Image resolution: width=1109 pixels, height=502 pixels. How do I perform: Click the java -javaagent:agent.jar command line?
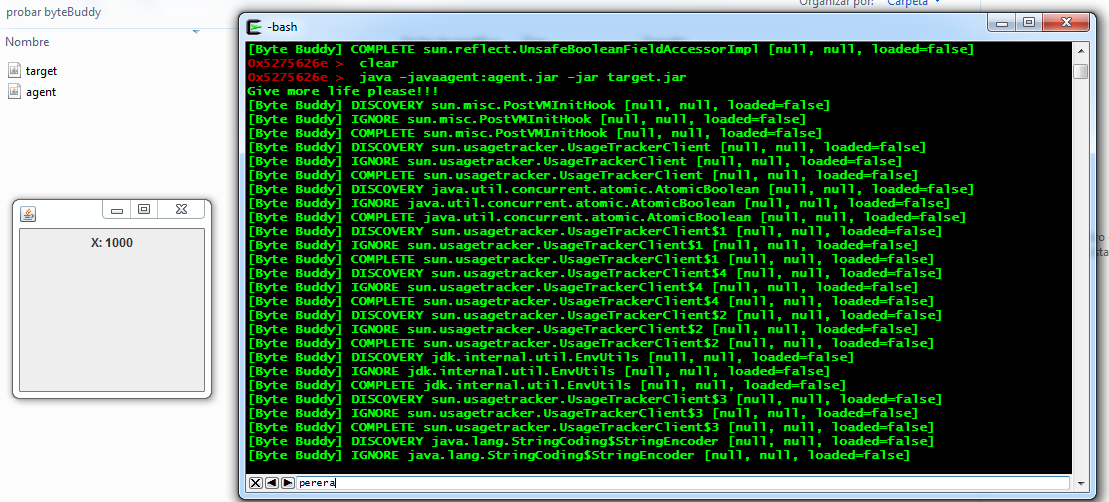point(467,77)
